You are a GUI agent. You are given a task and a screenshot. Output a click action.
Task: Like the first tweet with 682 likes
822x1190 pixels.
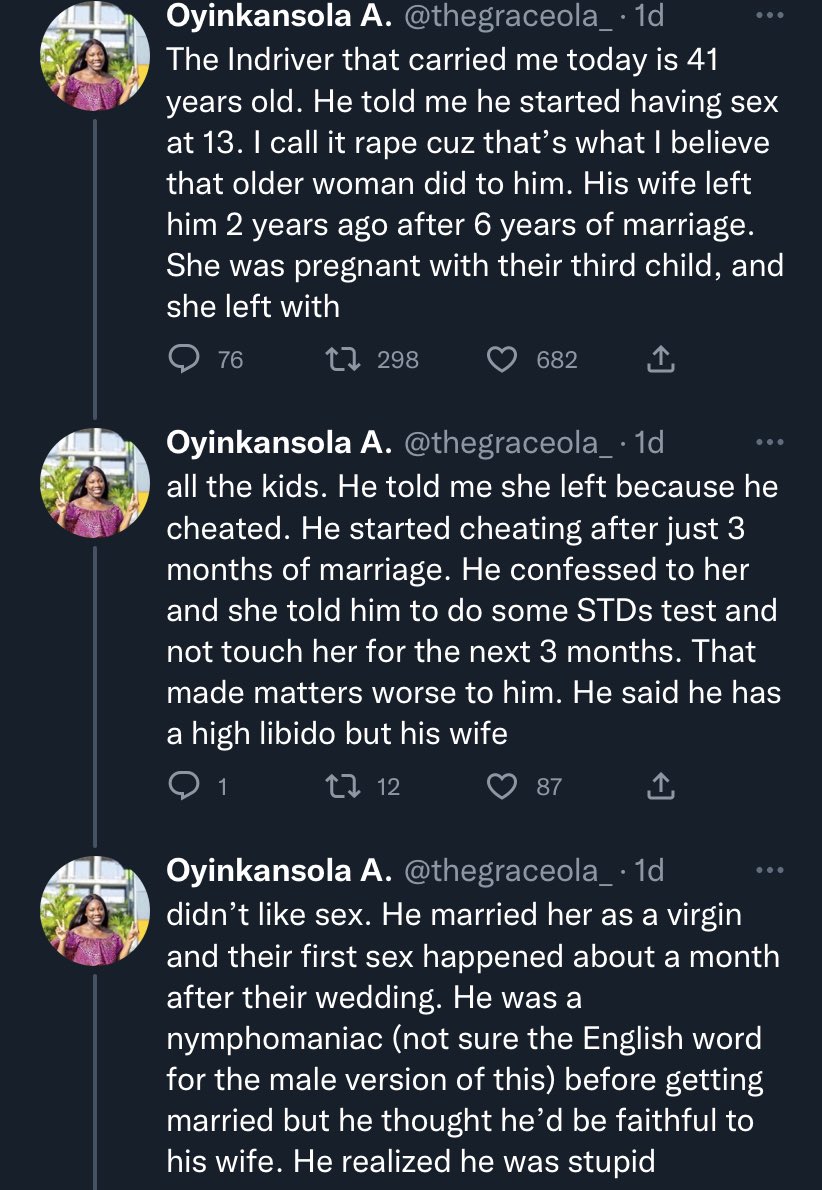click(x=501, y=360)
